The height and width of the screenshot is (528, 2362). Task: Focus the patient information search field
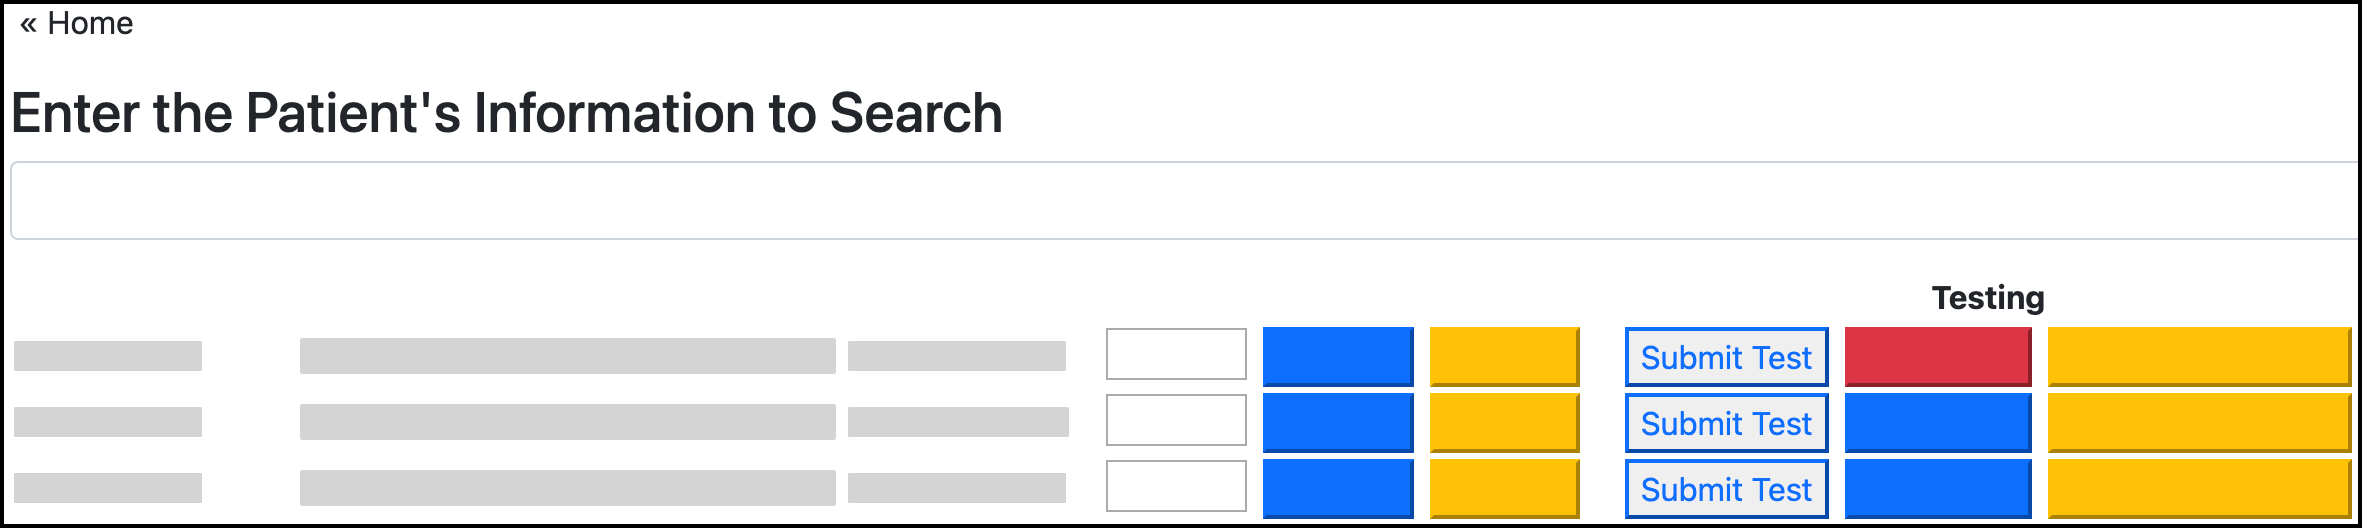[1180, 201]
